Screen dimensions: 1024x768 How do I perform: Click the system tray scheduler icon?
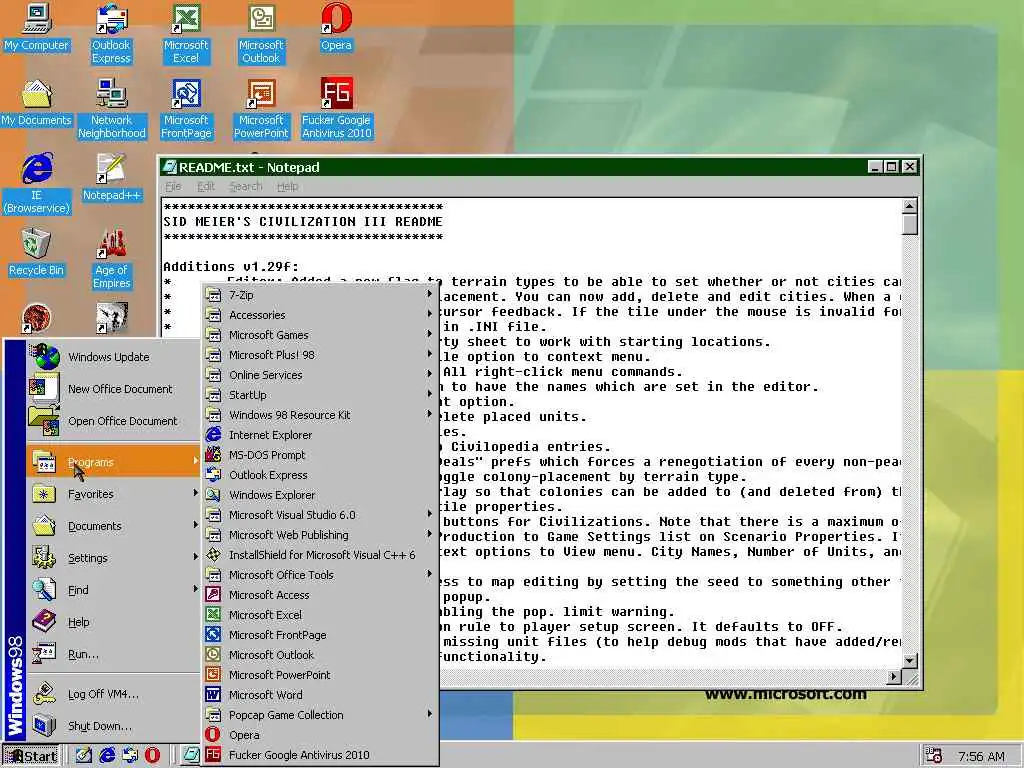934,756
